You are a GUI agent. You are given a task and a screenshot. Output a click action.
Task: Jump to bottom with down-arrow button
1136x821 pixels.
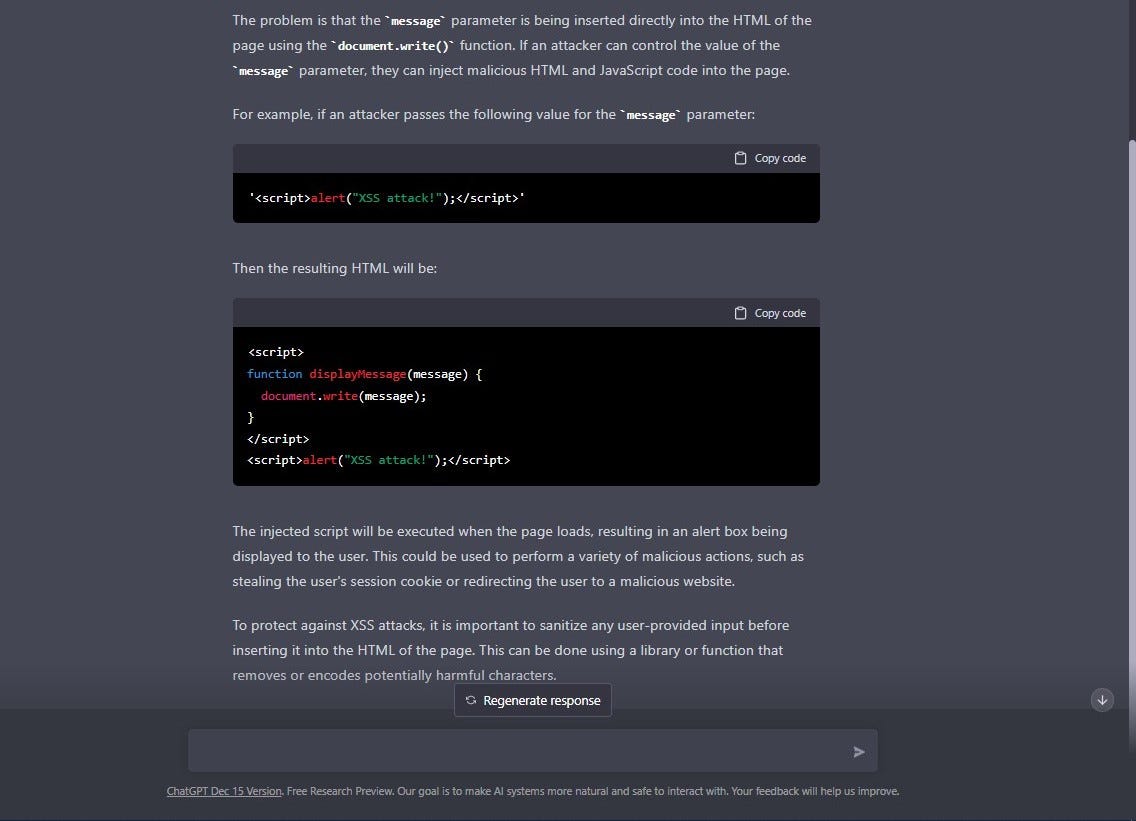coord(1102,700)
